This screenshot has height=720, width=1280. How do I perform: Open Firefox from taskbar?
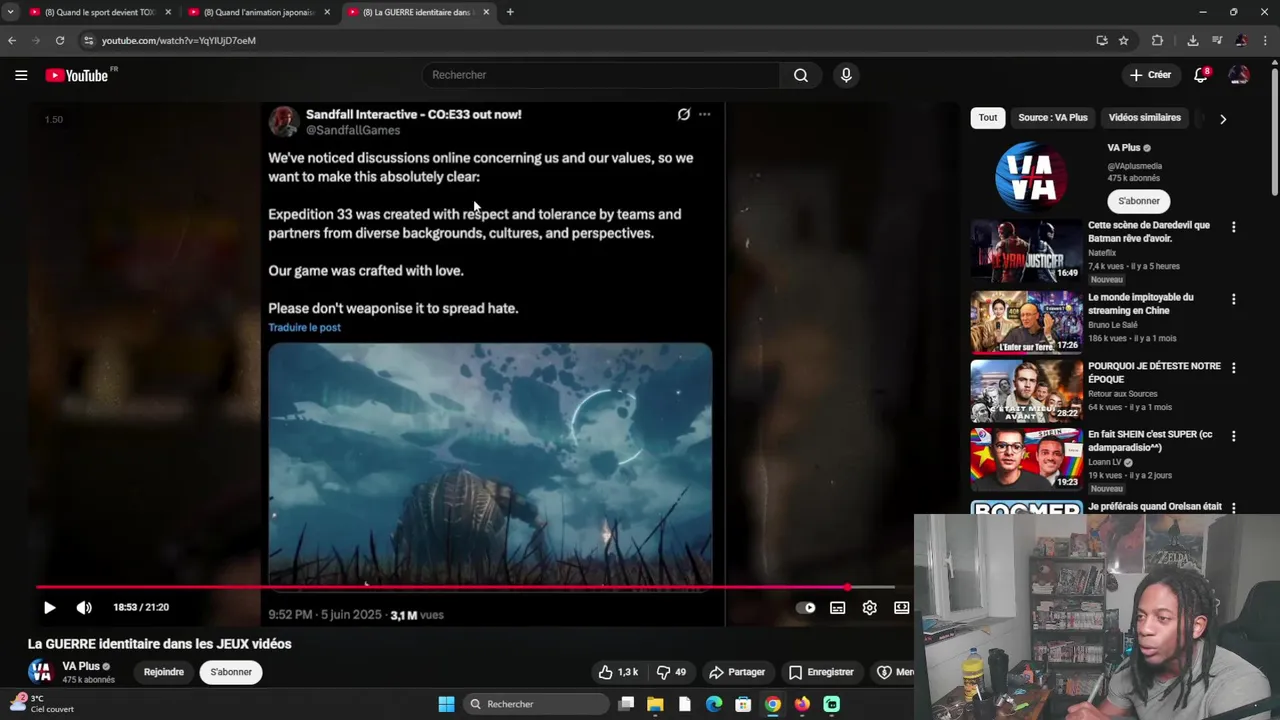pyautogui.click(x=802, y=704)
